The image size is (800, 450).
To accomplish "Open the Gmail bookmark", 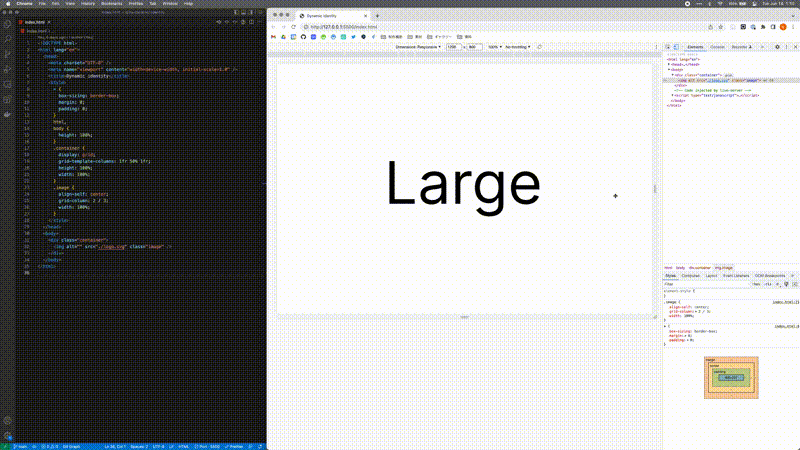I will click(273, 37).
